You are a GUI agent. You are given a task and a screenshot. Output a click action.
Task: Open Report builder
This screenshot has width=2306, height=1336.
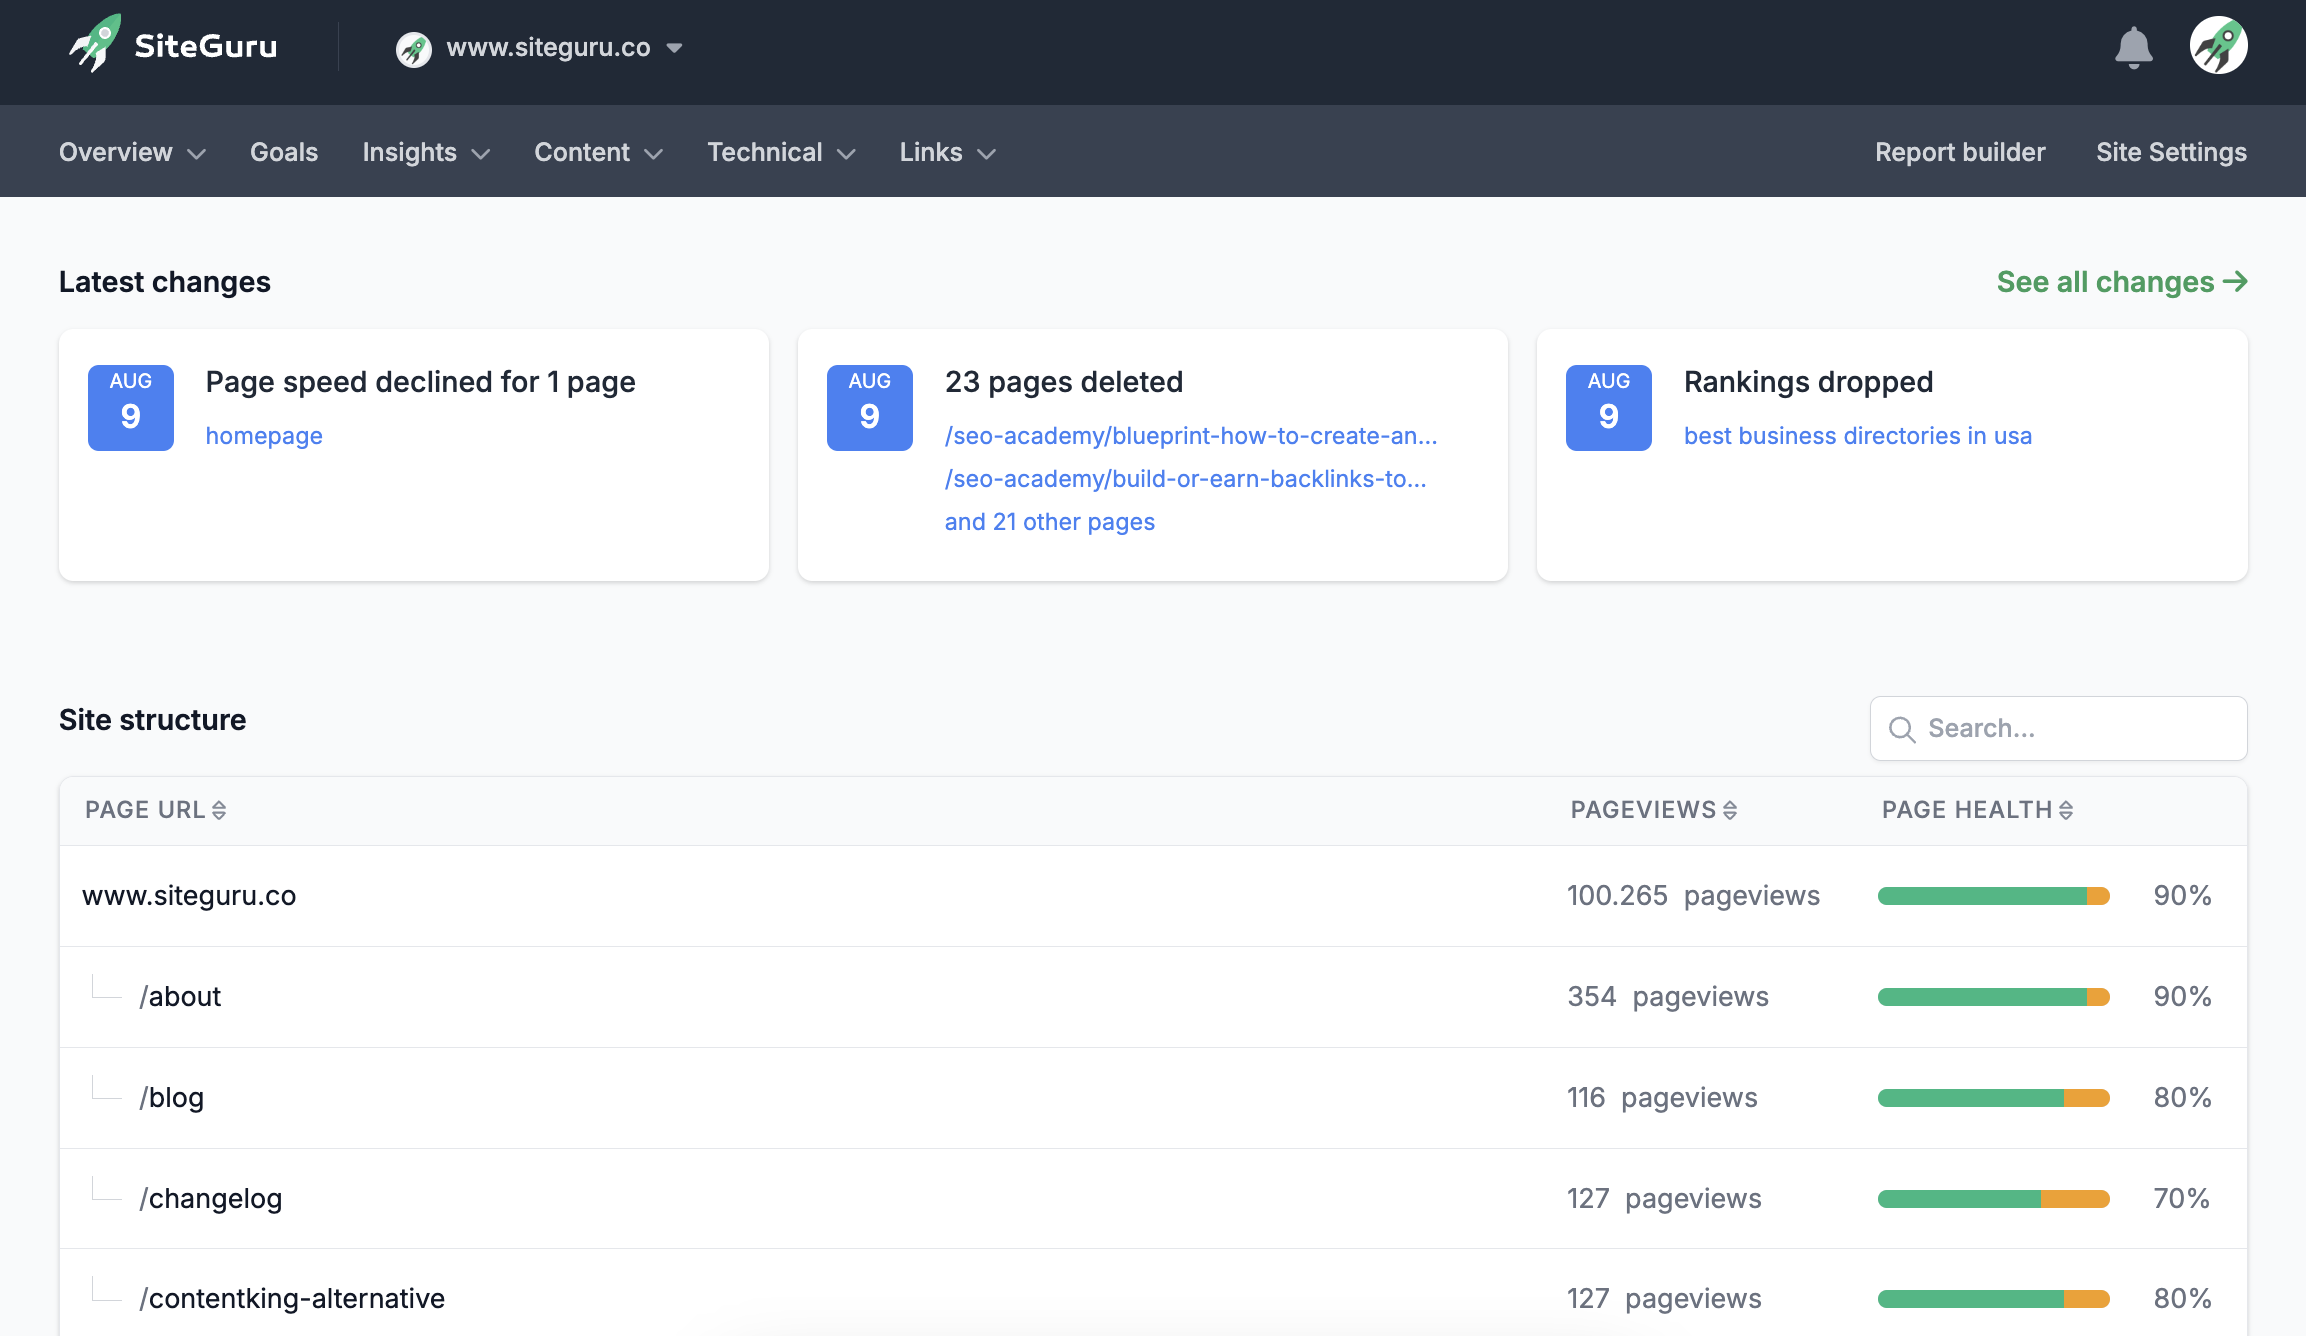click(1960, 152)
